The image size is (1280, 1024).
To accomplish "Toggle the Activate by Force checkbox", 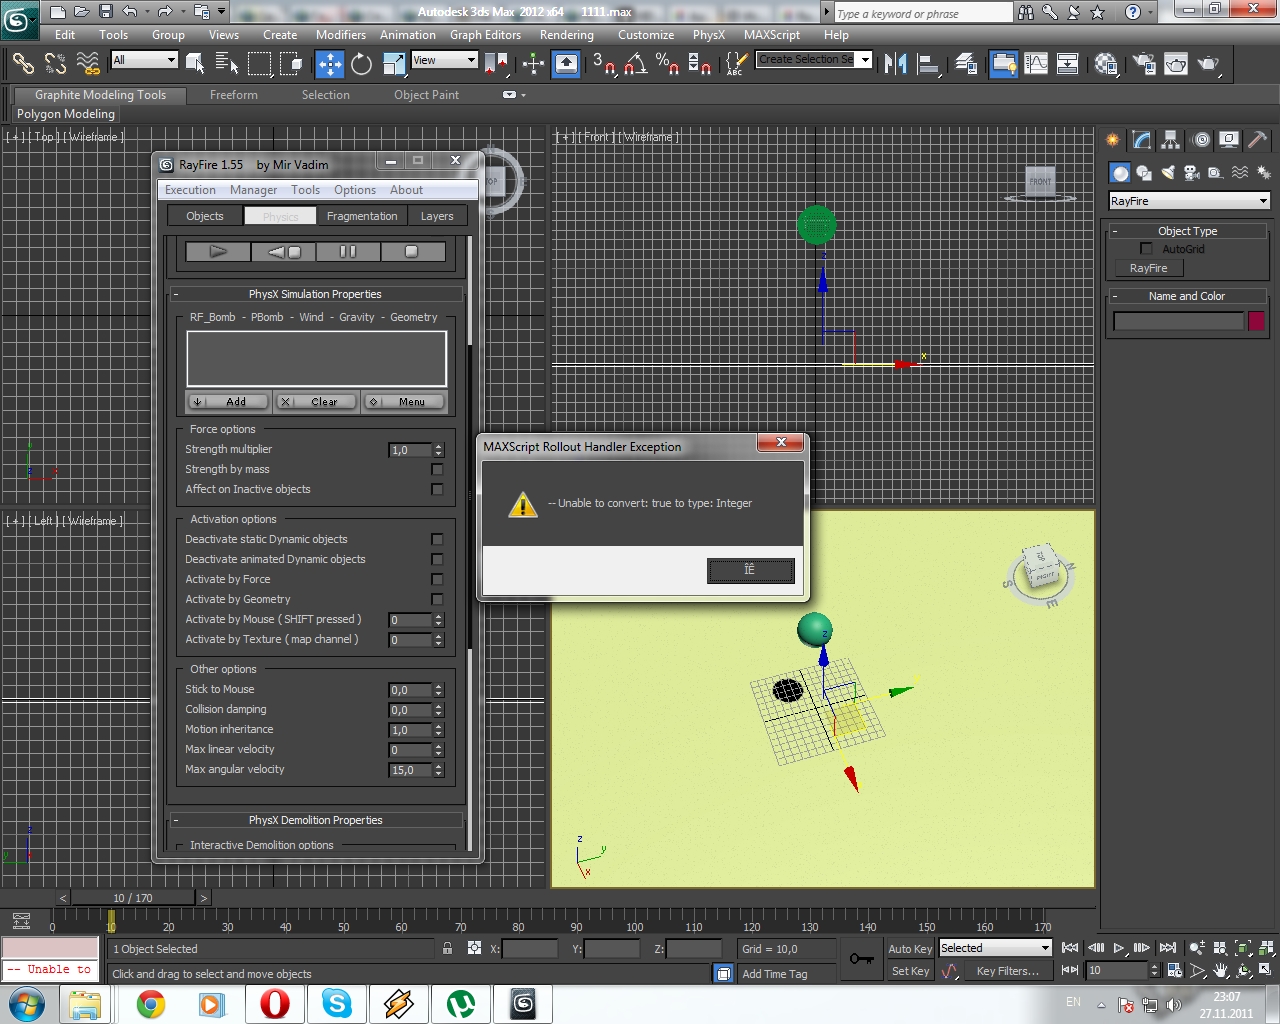I will (x=437, y=579).
